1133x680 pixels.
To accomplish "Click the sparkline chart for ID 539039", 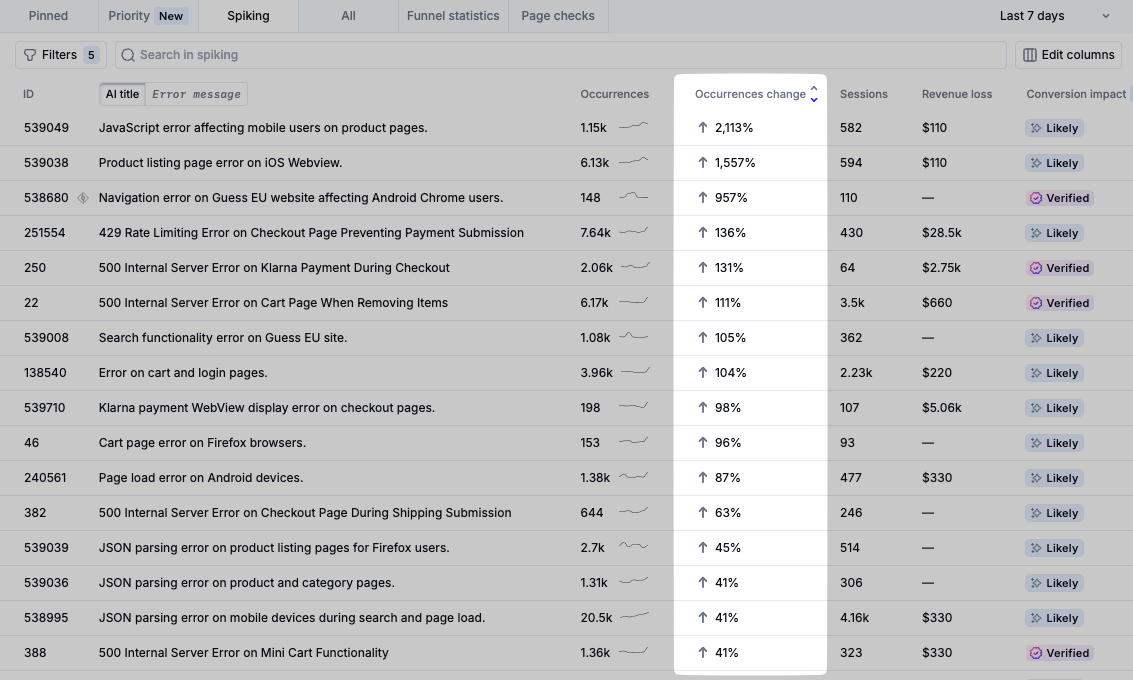I will point(633,547).
